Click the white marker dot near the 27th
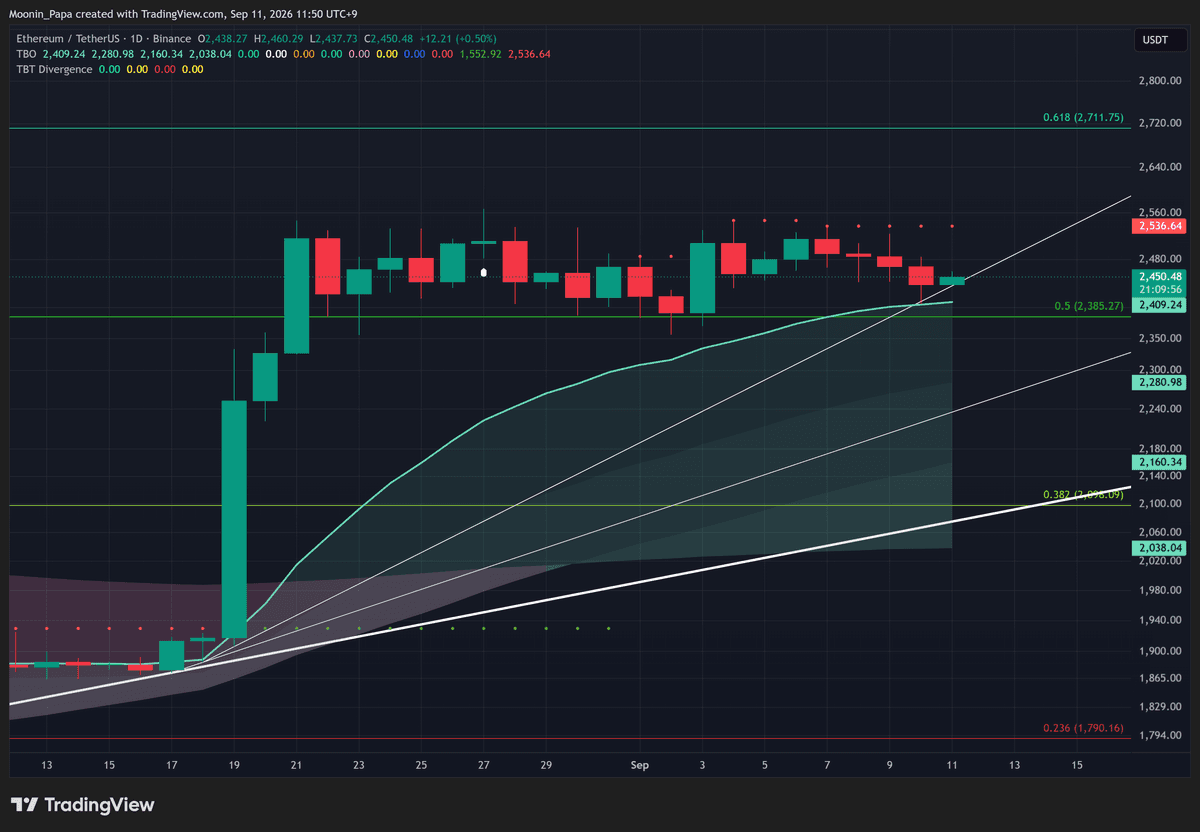 [x=484, y=271]
